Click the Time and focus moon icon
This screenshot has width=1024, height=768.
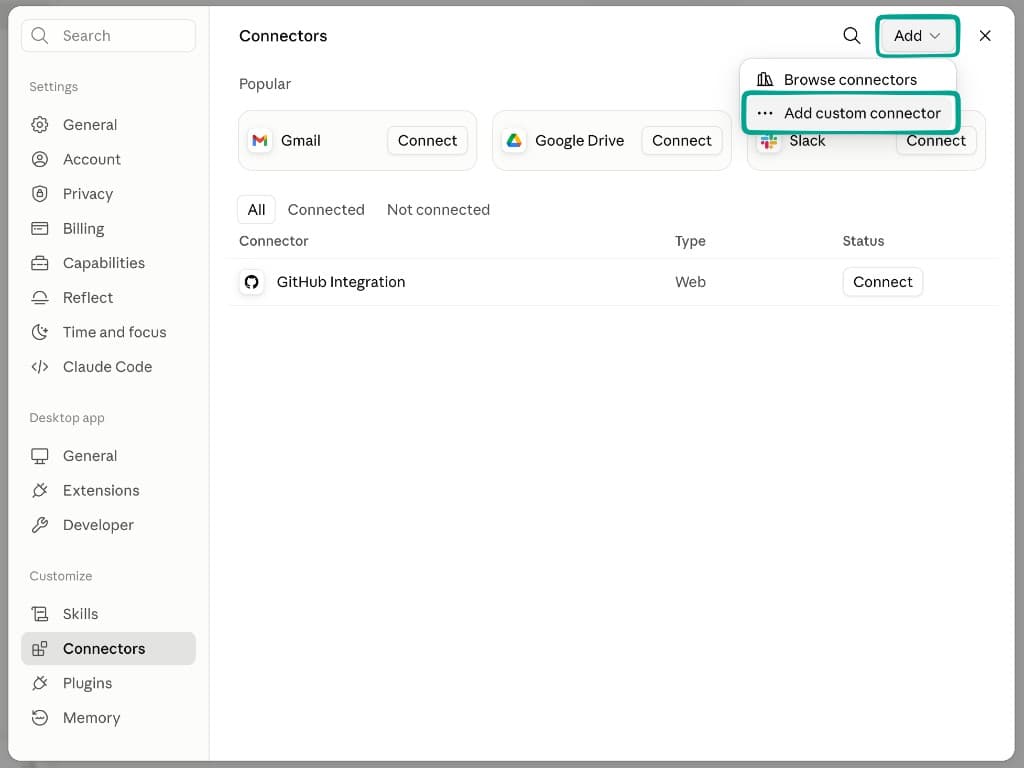(40, 332)
